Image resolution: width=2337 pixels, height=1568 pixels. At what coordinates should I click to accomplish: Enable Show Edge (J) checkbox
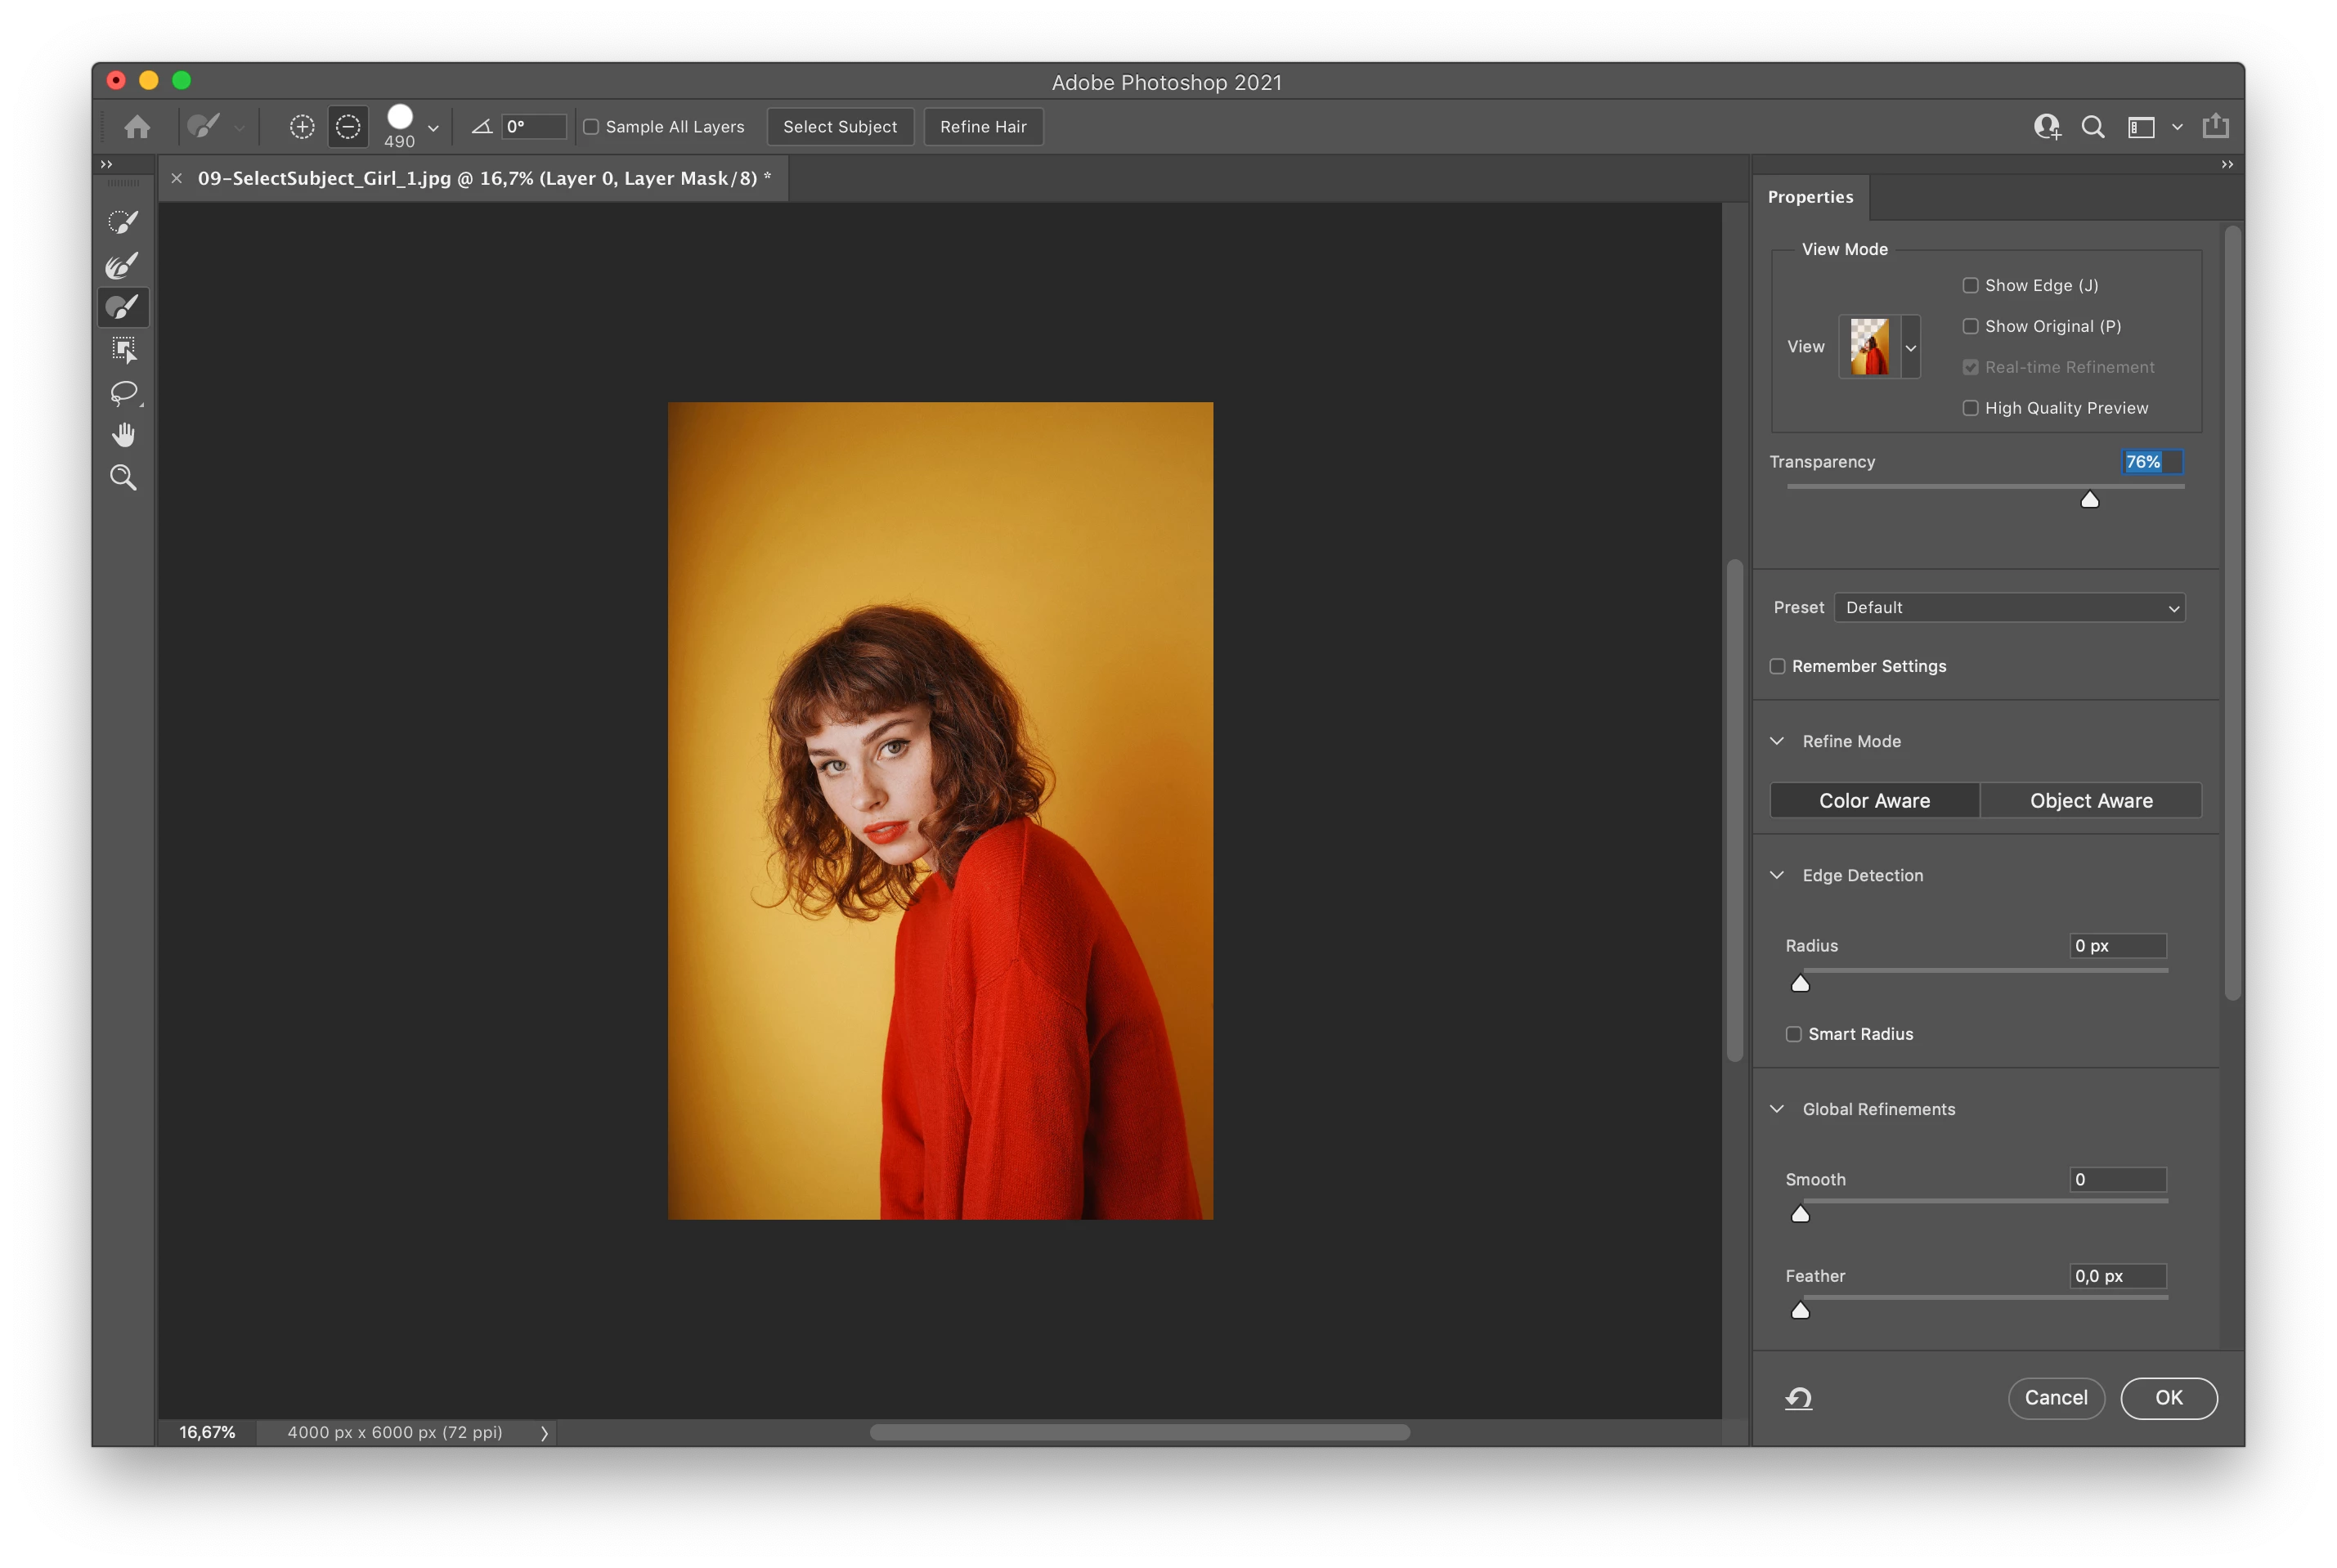click(x=1970, y=286)
